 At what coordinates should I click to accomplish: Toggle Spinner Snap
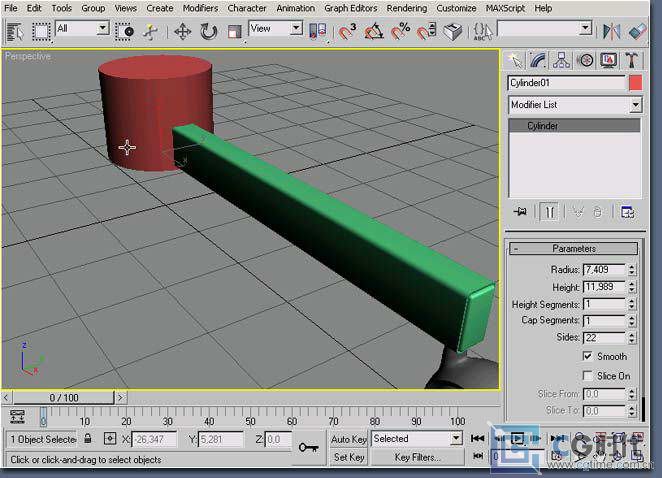point(426,32)
